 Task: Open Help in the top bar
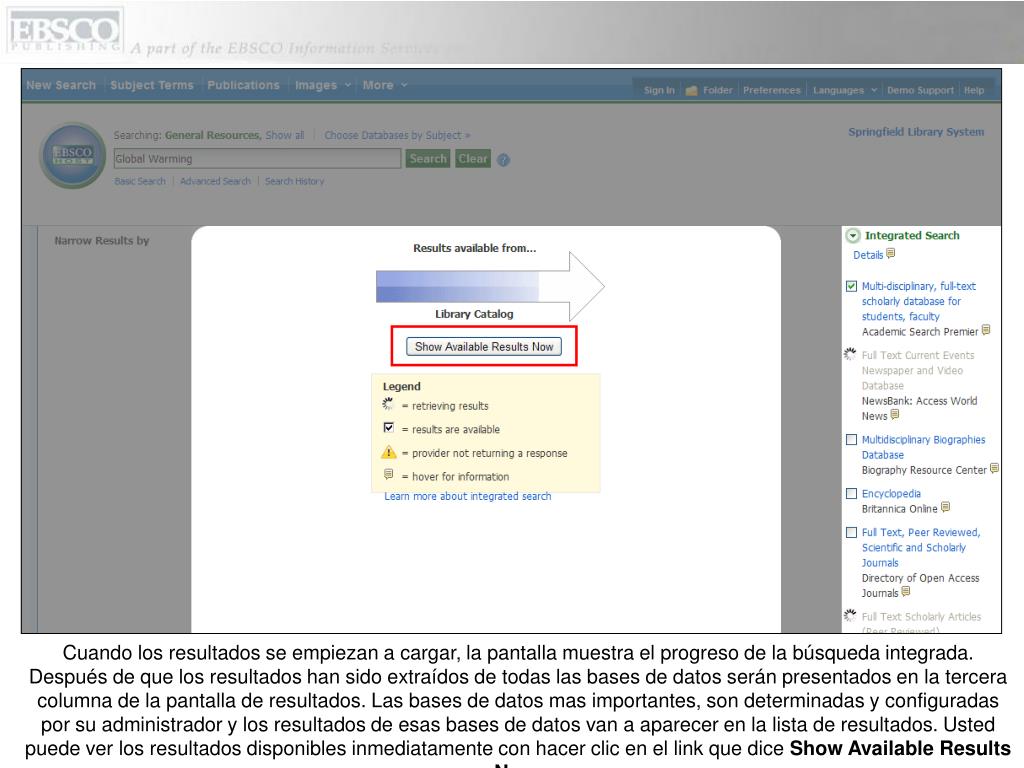pyautogui.click(x=974, y=90)
